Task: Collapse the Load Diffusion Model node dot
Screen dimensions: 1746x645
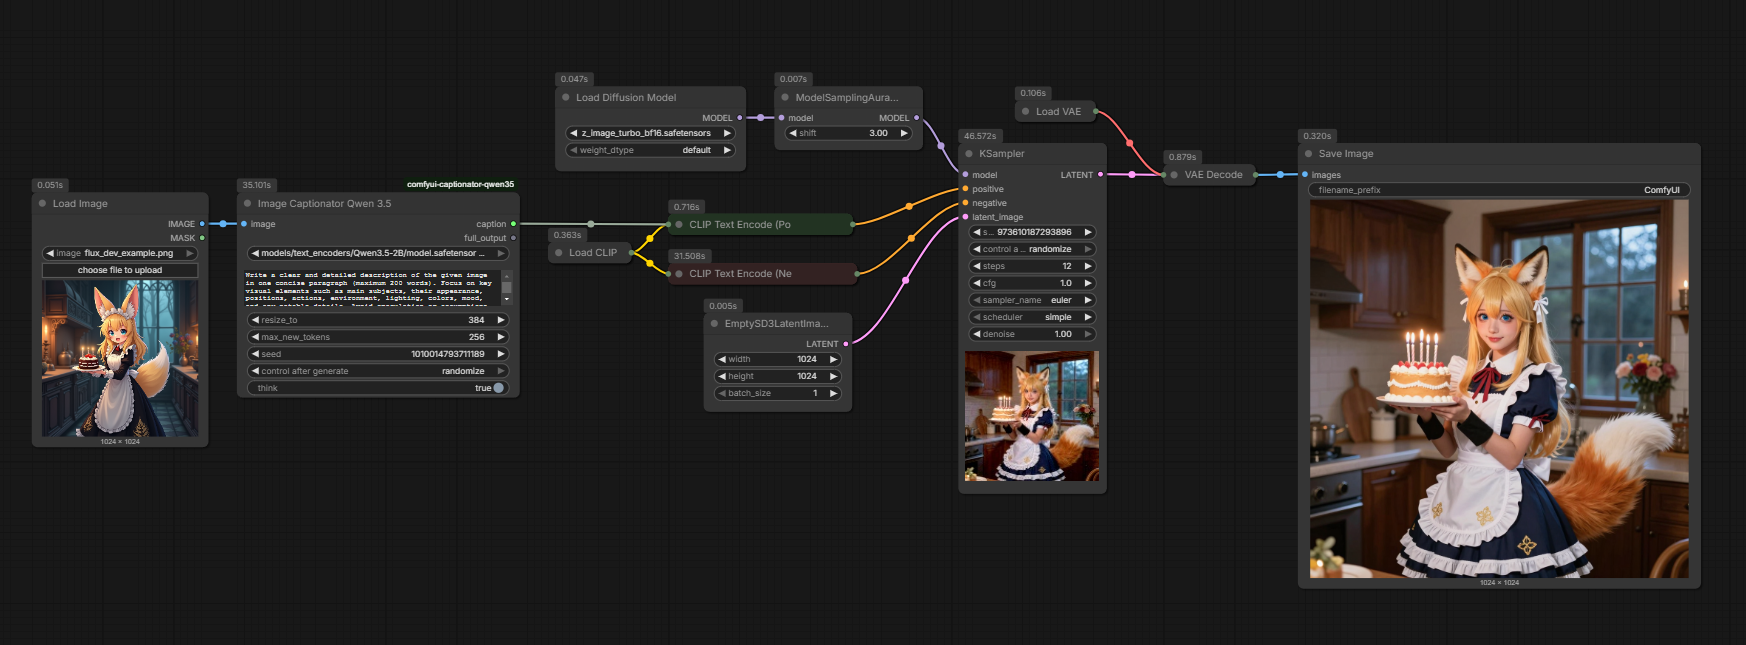Action: 566,97
